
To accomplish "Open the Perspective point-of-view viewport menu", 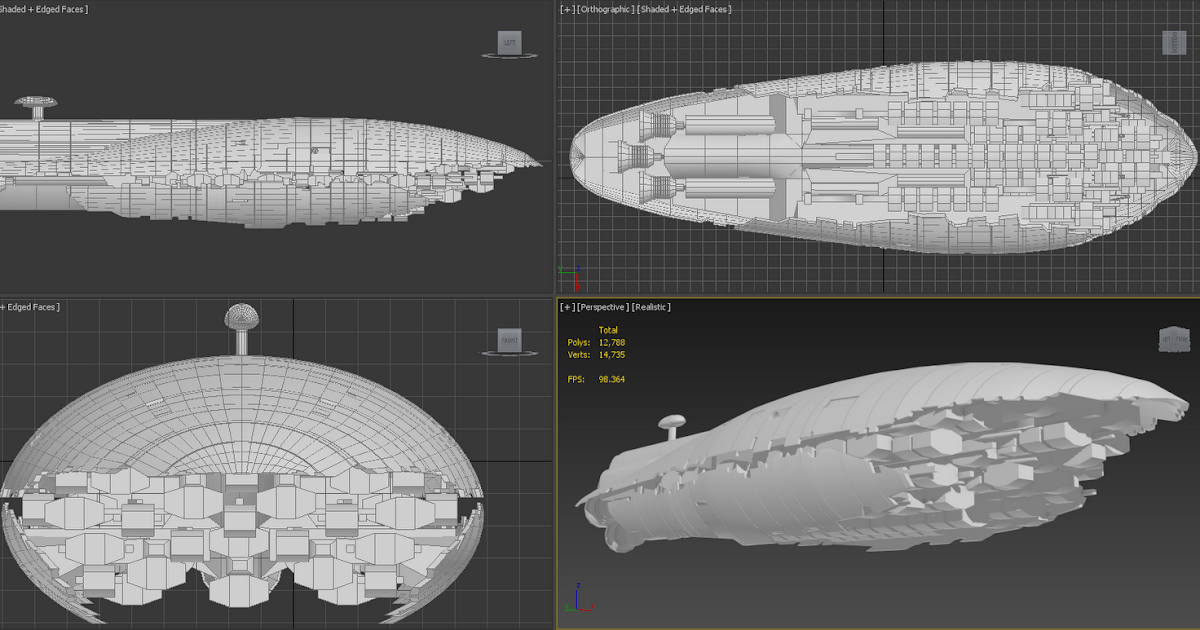I will pos(603,307).
